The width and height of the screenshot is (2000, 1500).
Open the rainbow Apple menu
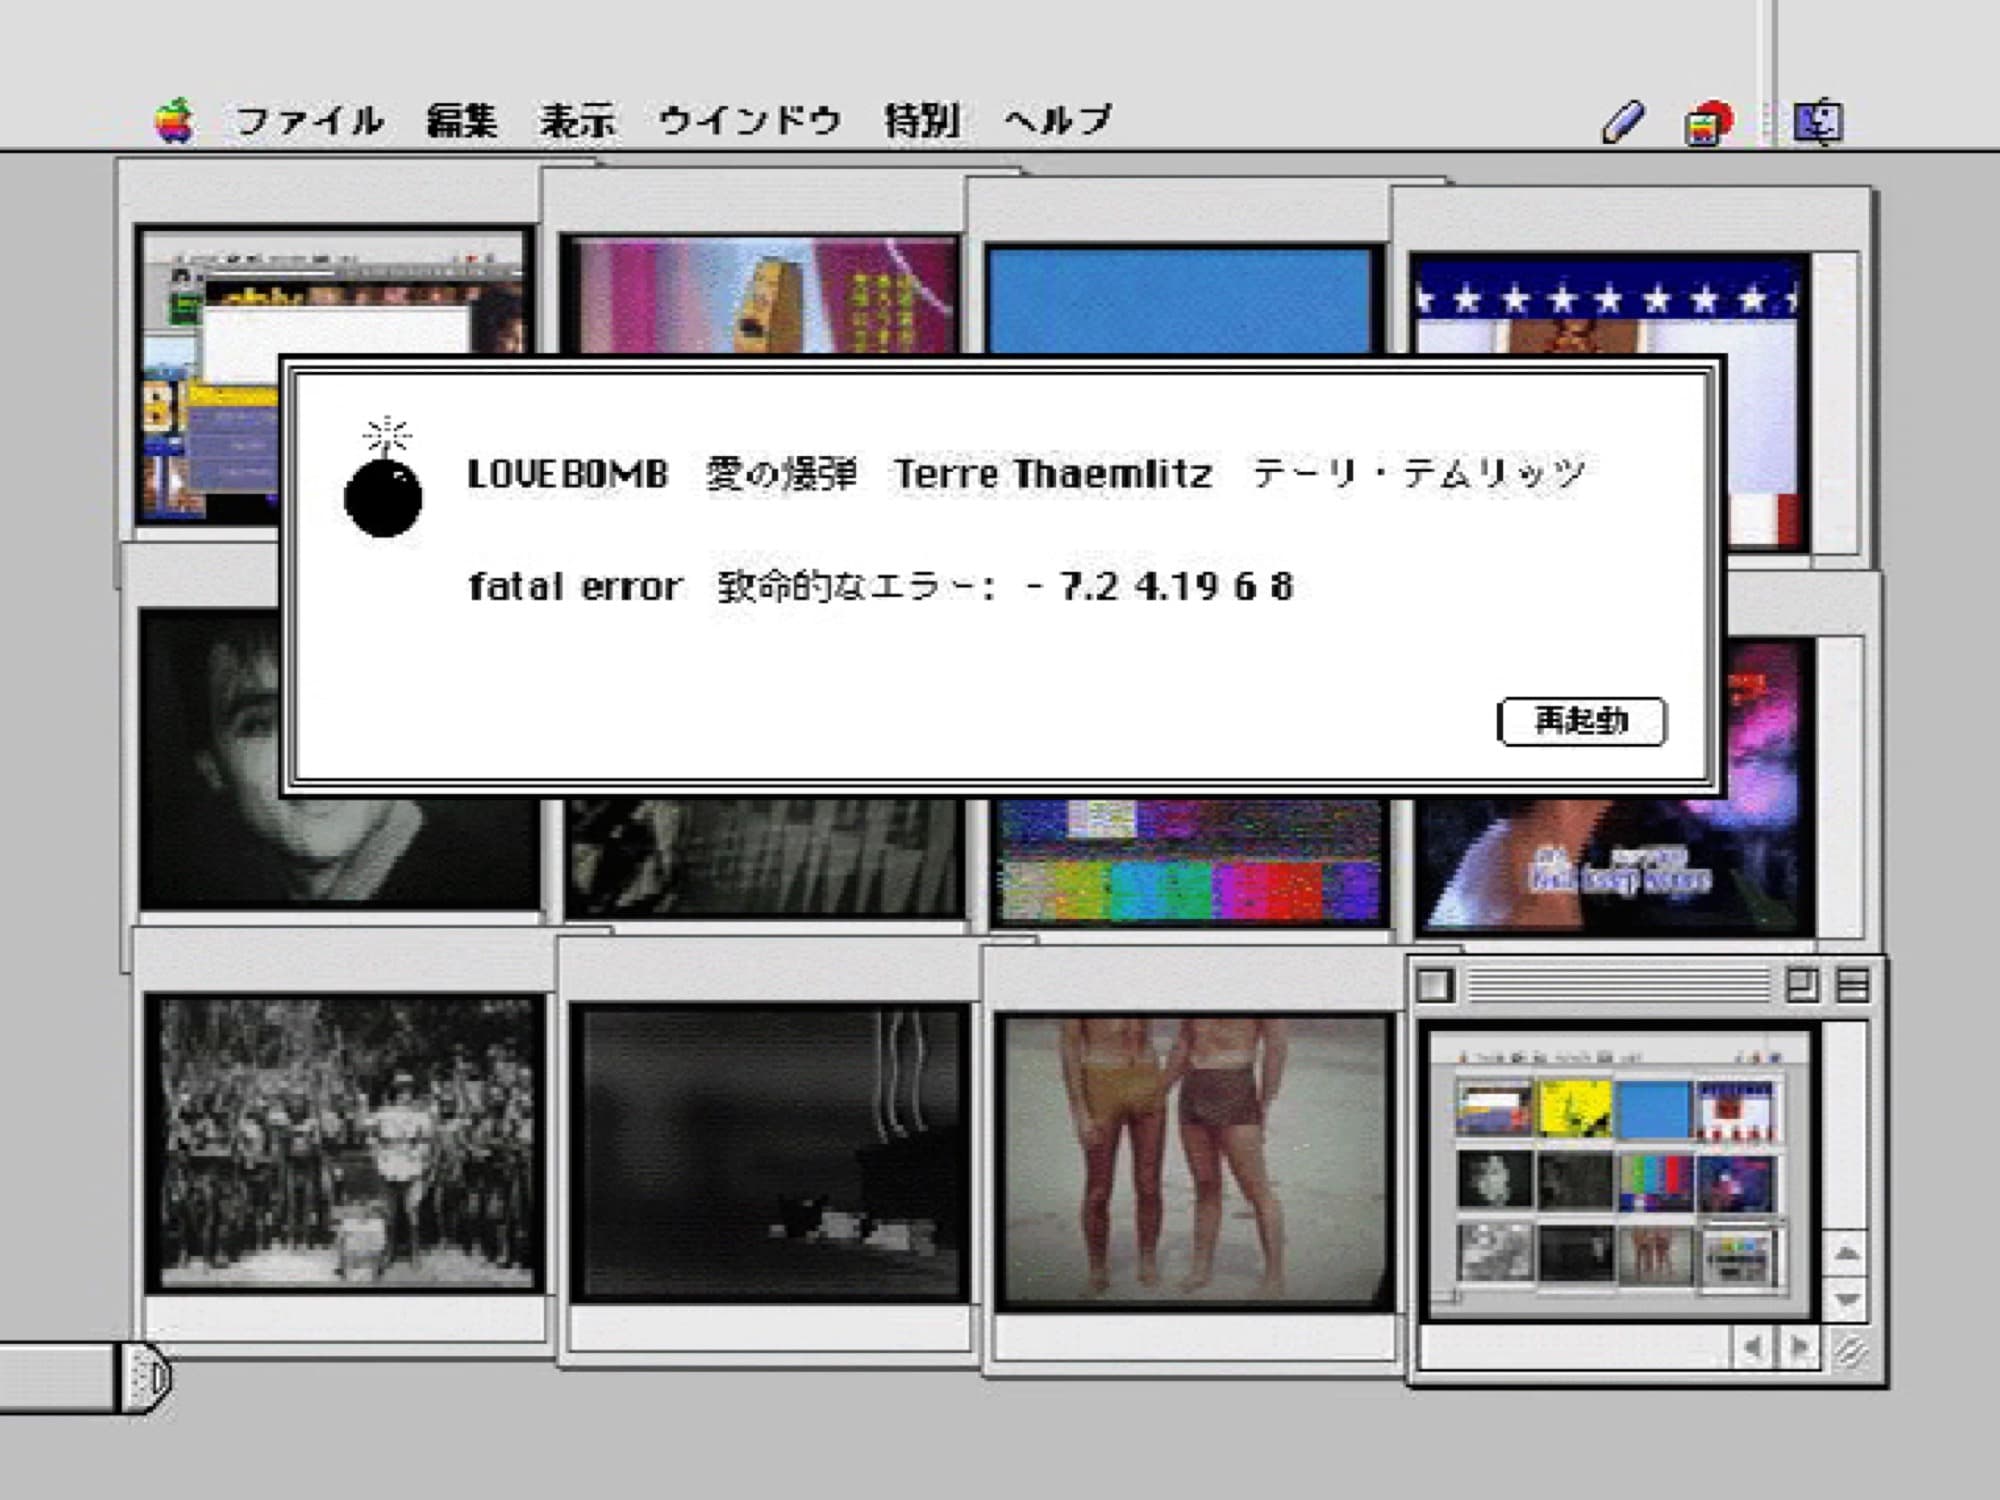[x=174, y=122]
